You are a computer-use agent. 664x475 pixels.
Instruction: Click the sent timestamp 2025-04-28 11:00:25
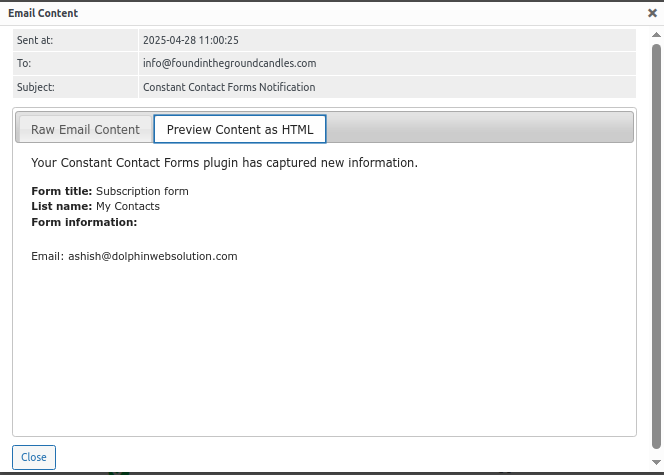coord(191,40)
